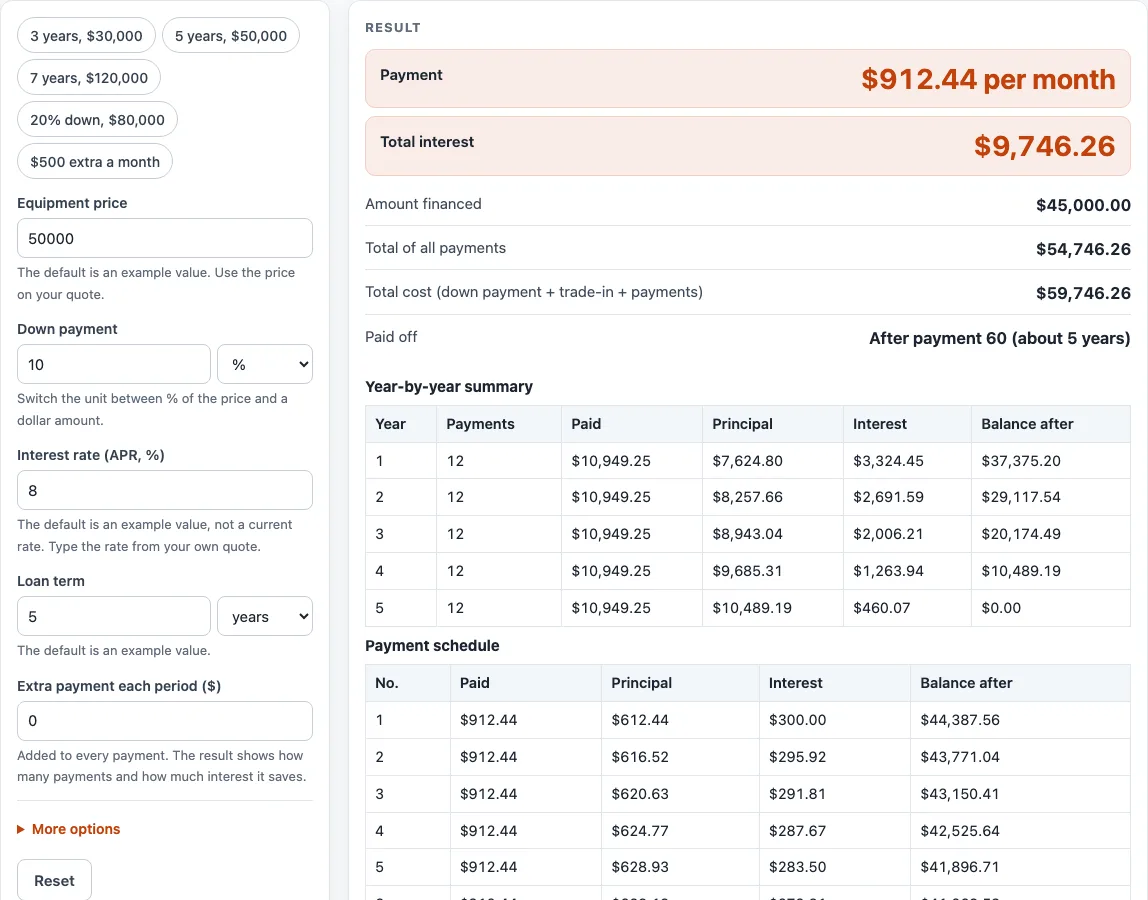Click payment 4 balance $42,525.64 cell
Viewport: 1148px width, 900px height.
1021,830
